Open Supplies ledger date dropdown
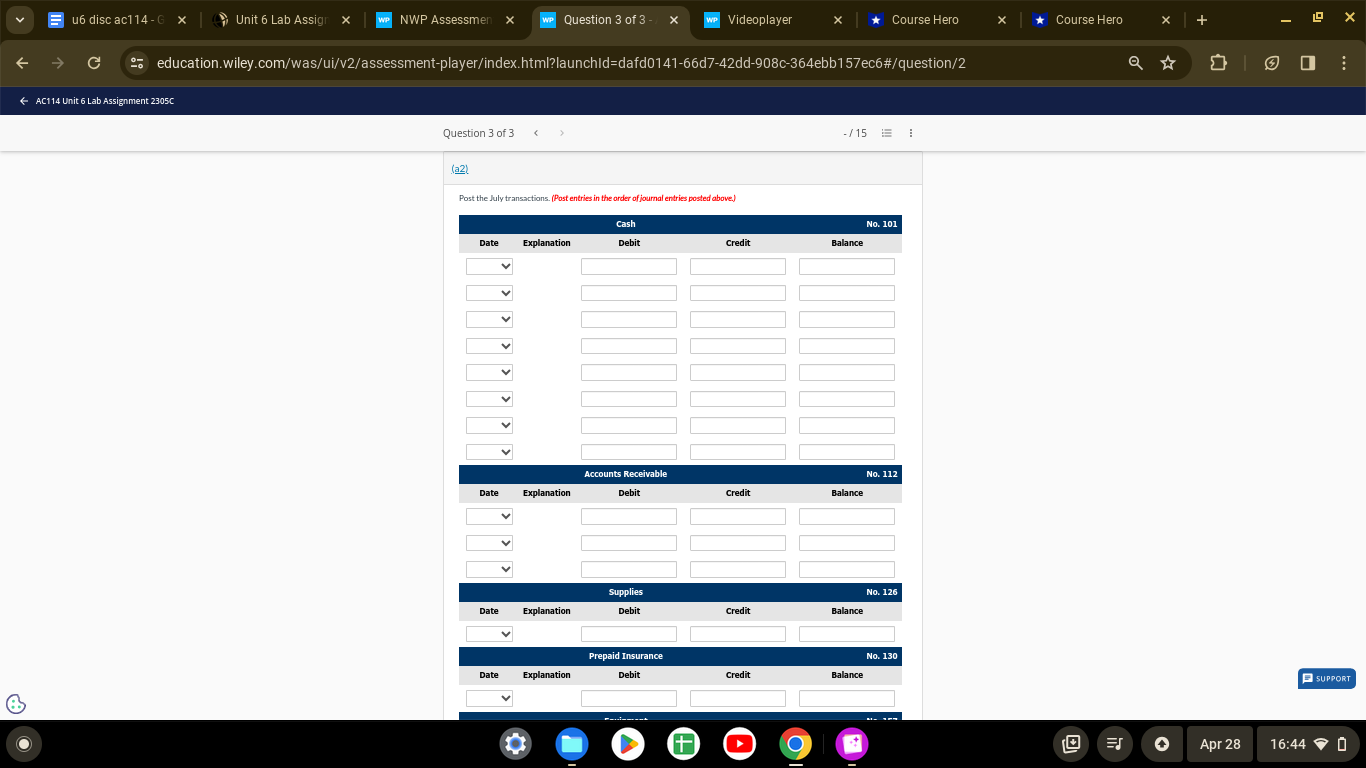This screenshot has width=1366, height=768. (x=490, y=634)
